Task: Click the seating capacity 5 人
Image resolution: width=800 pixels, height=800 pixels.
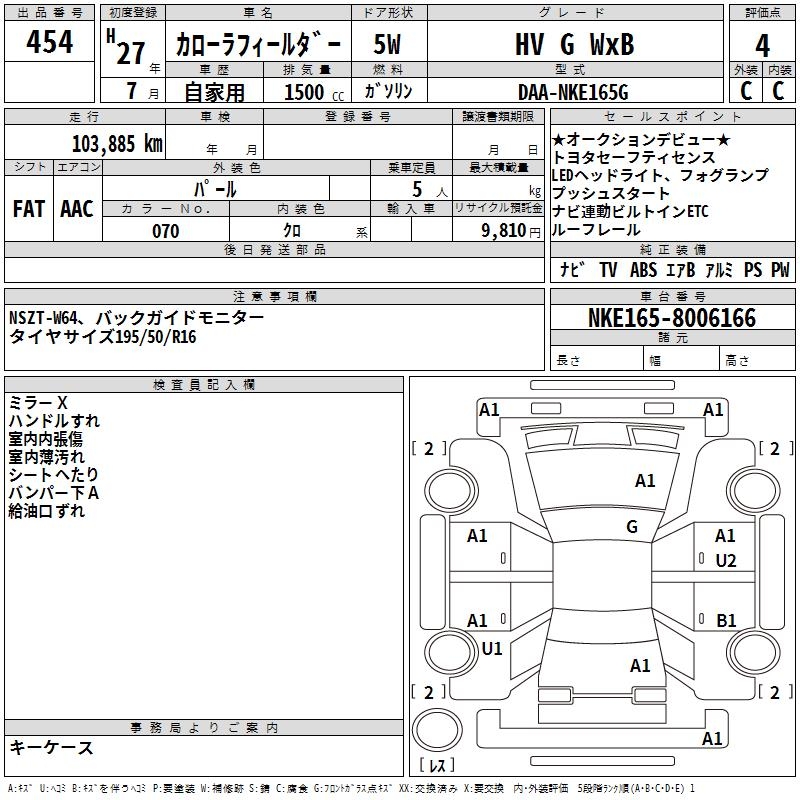Action: pos(430,190)
